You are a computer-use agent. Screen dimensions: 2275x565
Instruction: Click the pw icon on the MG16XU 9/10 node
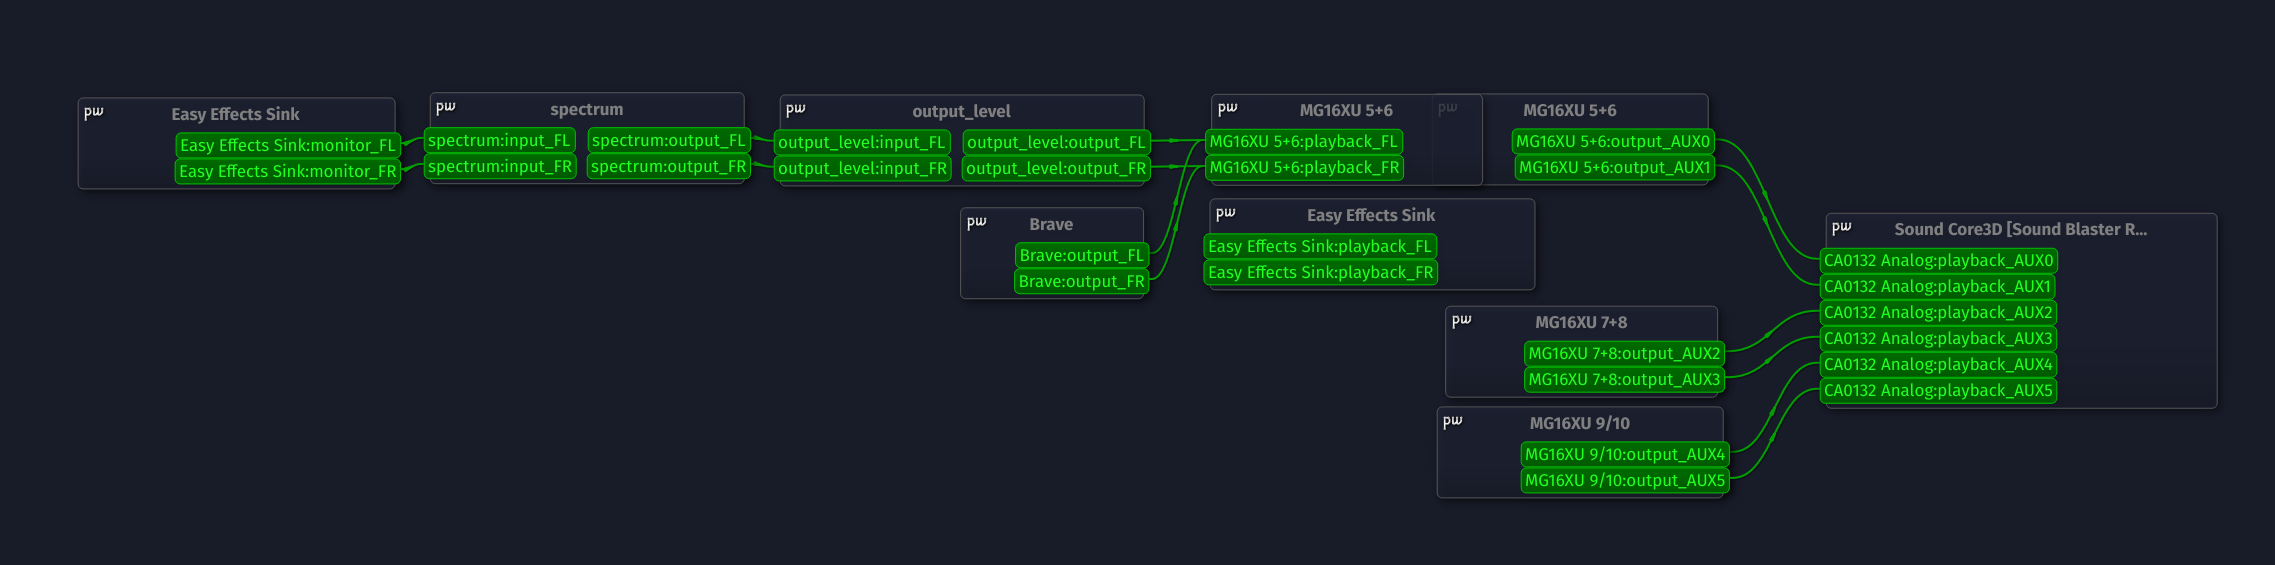coord(1453,420)
